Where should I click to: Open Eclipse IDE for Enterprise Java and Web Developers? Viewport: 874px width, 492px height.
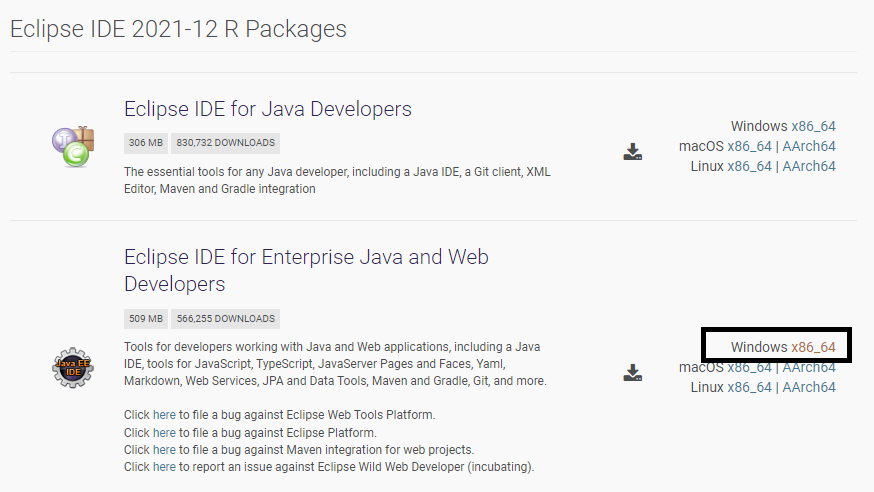(306, 270)
